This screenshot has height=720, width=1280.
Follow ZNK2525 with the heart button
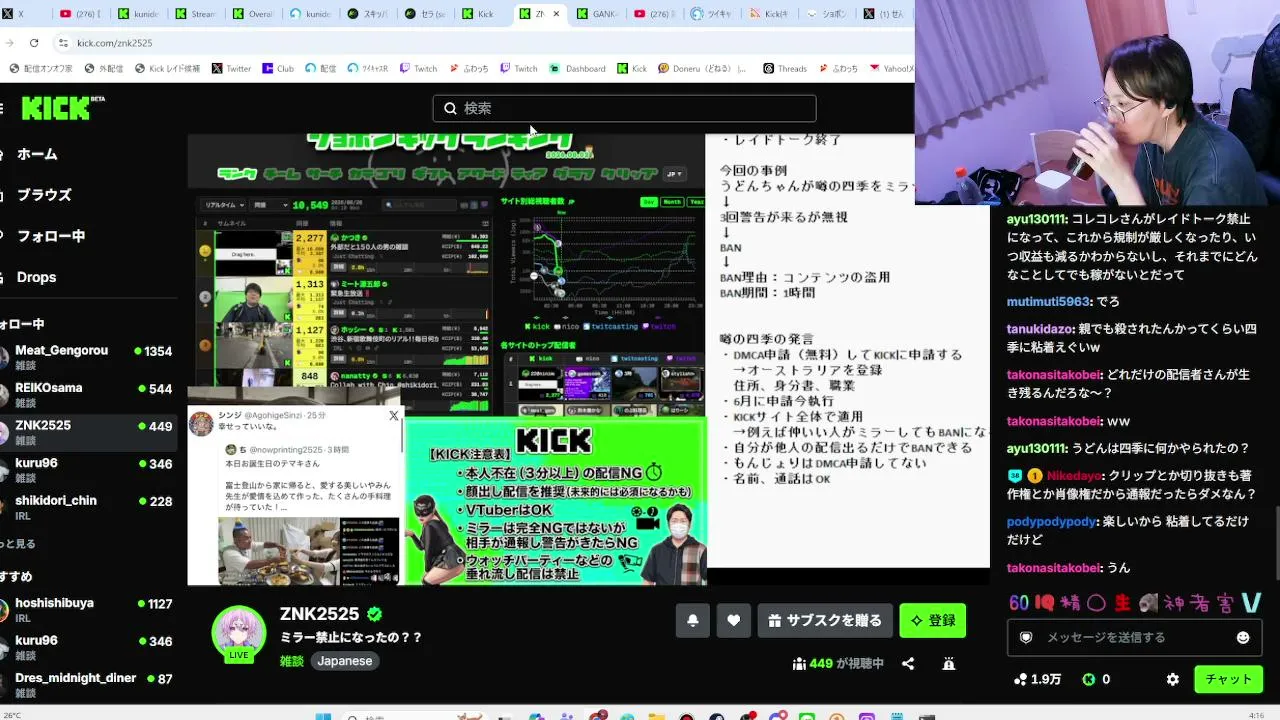tap(733, 621)
